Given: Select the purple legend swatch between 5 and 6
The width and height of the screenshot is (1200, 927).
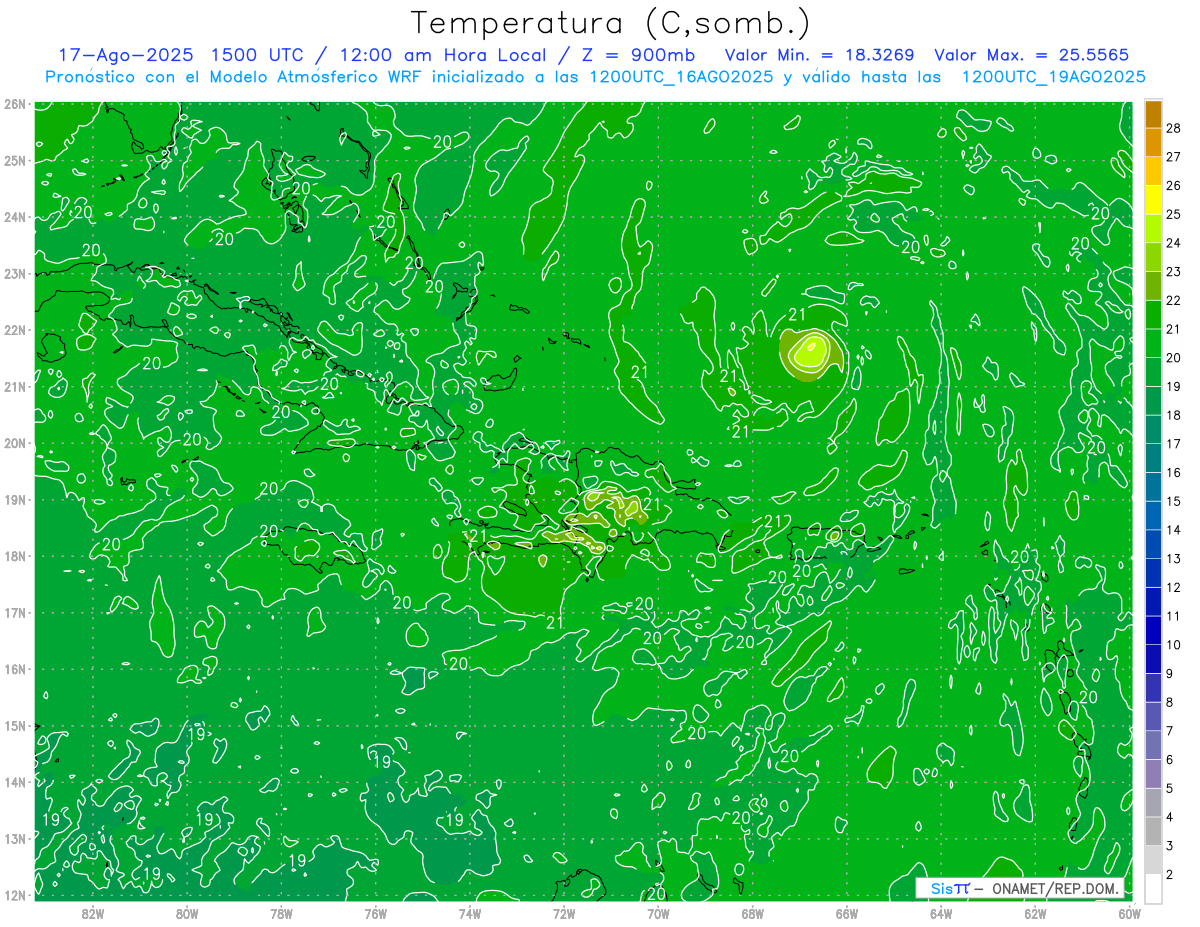Looking at the screenshot, I should pos(1153,774).
